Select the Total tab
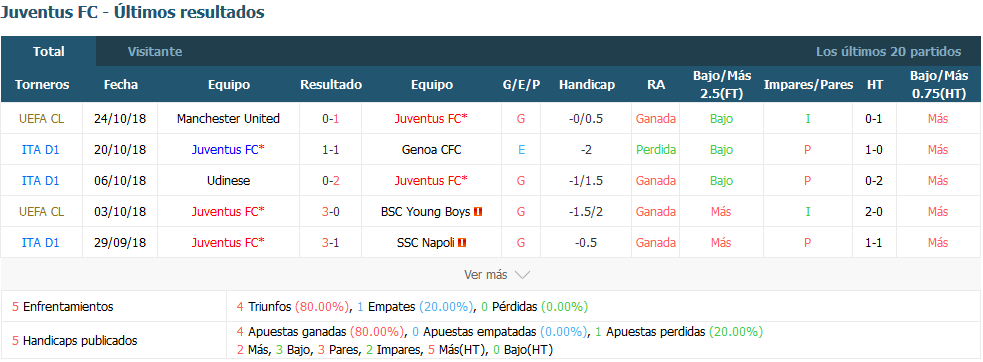Screen dimensions: 983x362 point(48,51)
